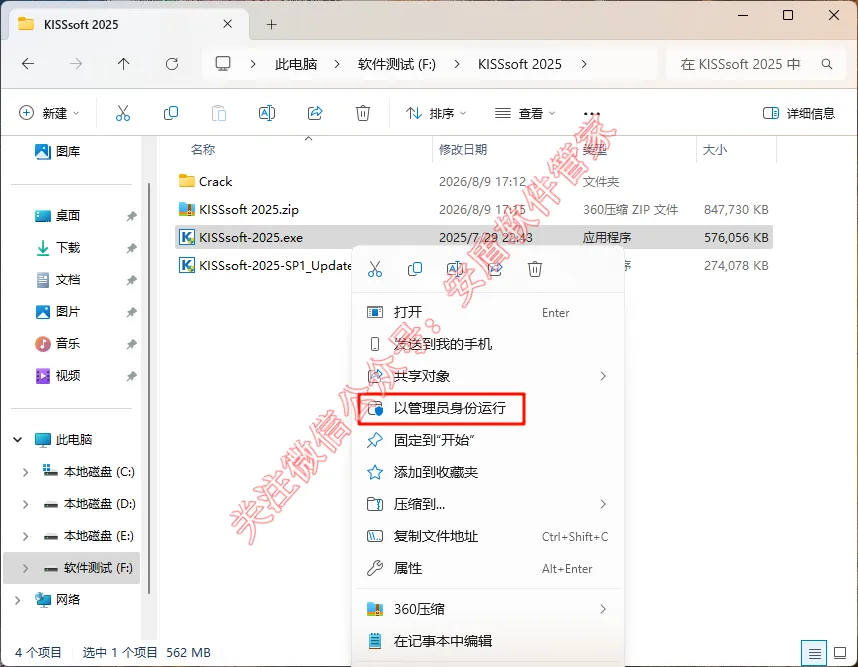858x667 pixels.
Task: Select the KISSsoft-2025-SP1_Update file icon
Action: (187, 265)
